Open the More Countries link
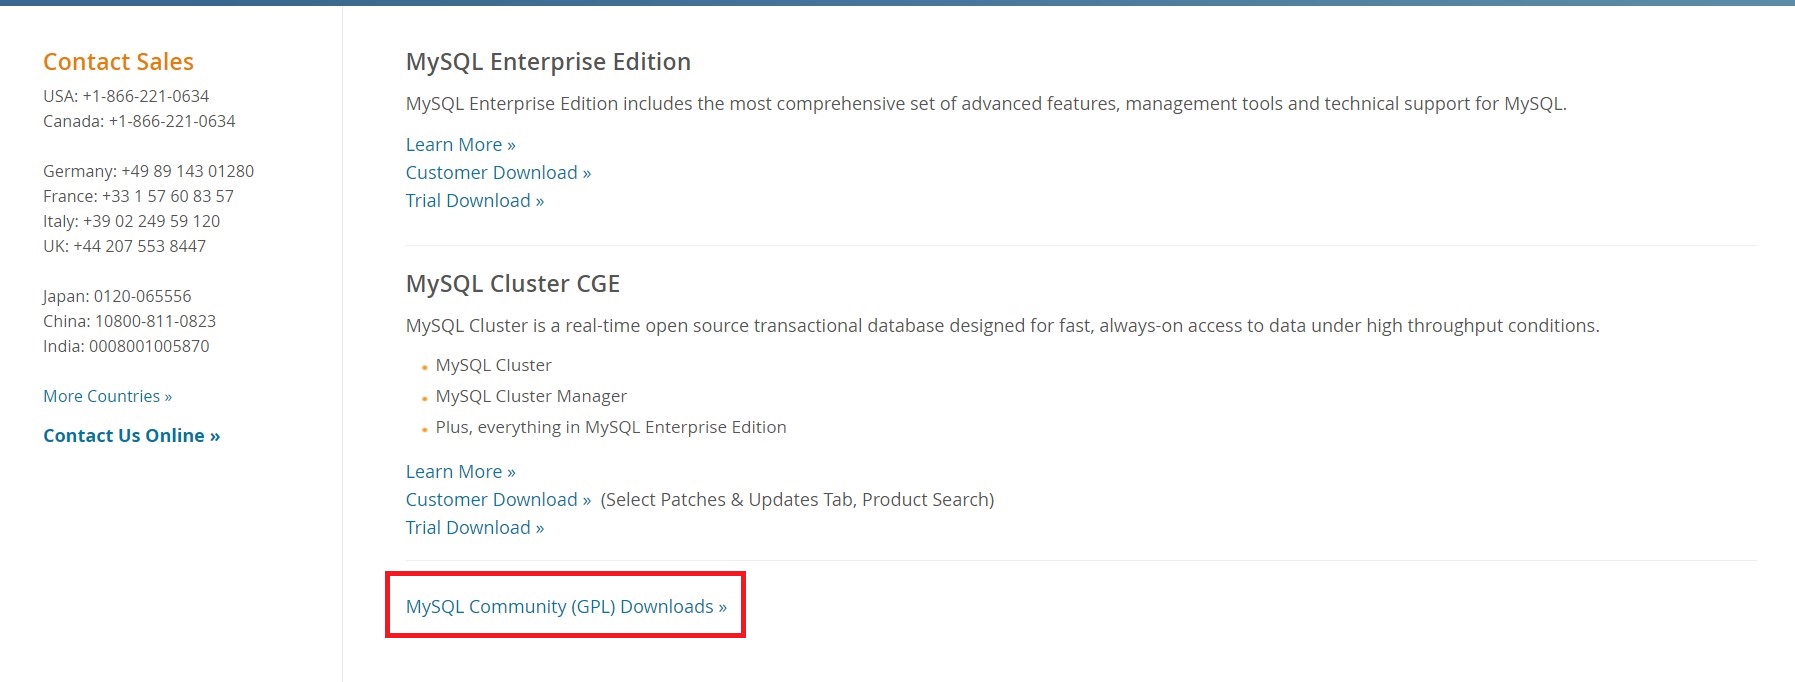 107,396
